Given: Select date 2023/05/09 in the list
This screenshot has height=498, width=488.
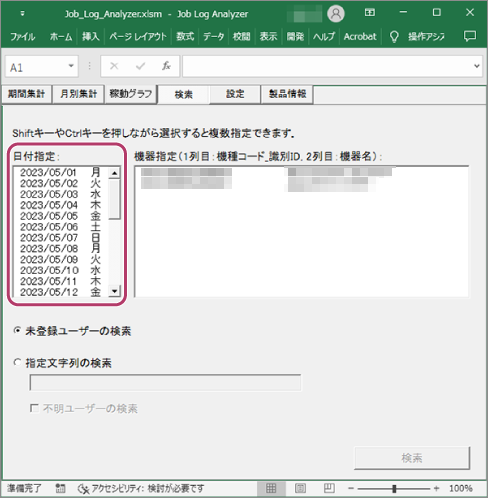Looking at the screenshot, I should 61,259.
